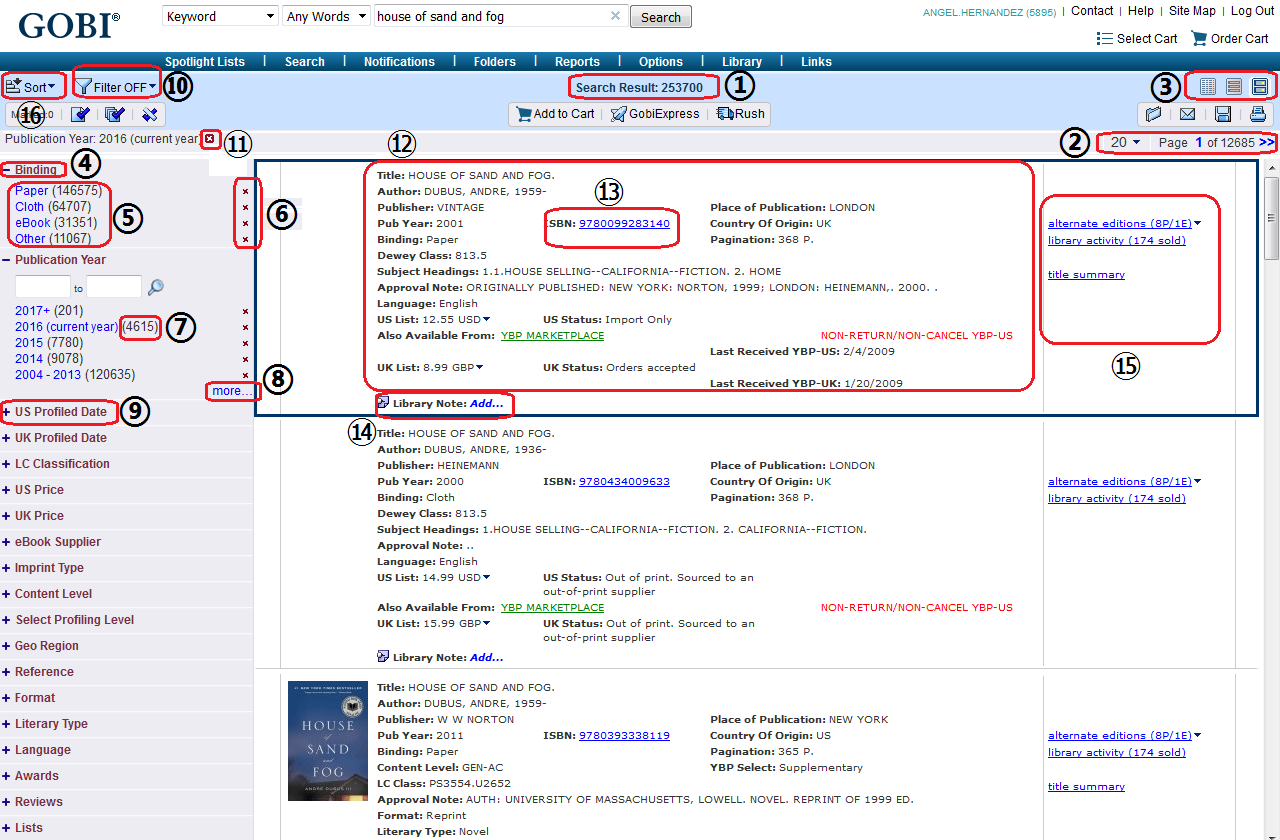Open the Notifications menu

[399, 61]
